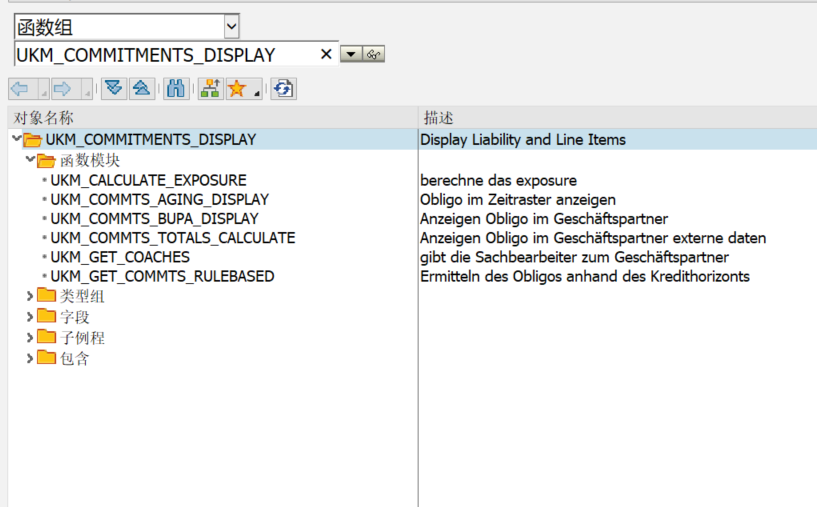Viewport: 817px width, 507px height.
Task: Expand the 类型组 folder
Action: tap(30, 296)
